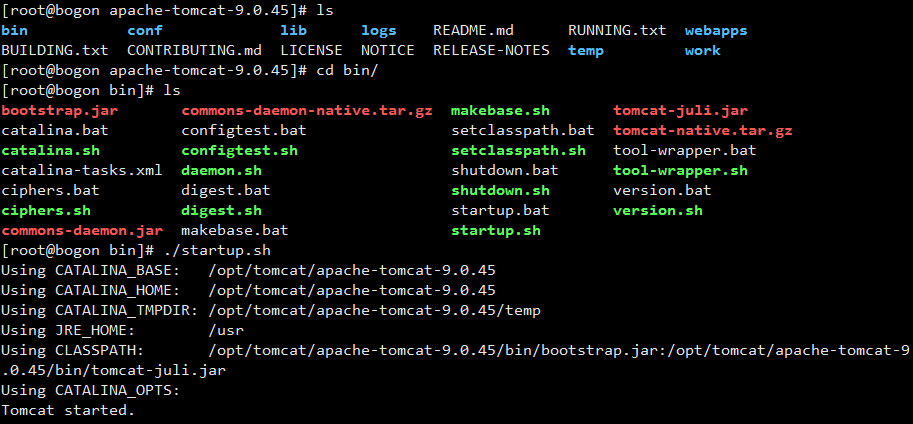This screenshot has height=424, width=913.
Task: Select the CONTRIBUTING.md file name
Action: tap(194, 51)
